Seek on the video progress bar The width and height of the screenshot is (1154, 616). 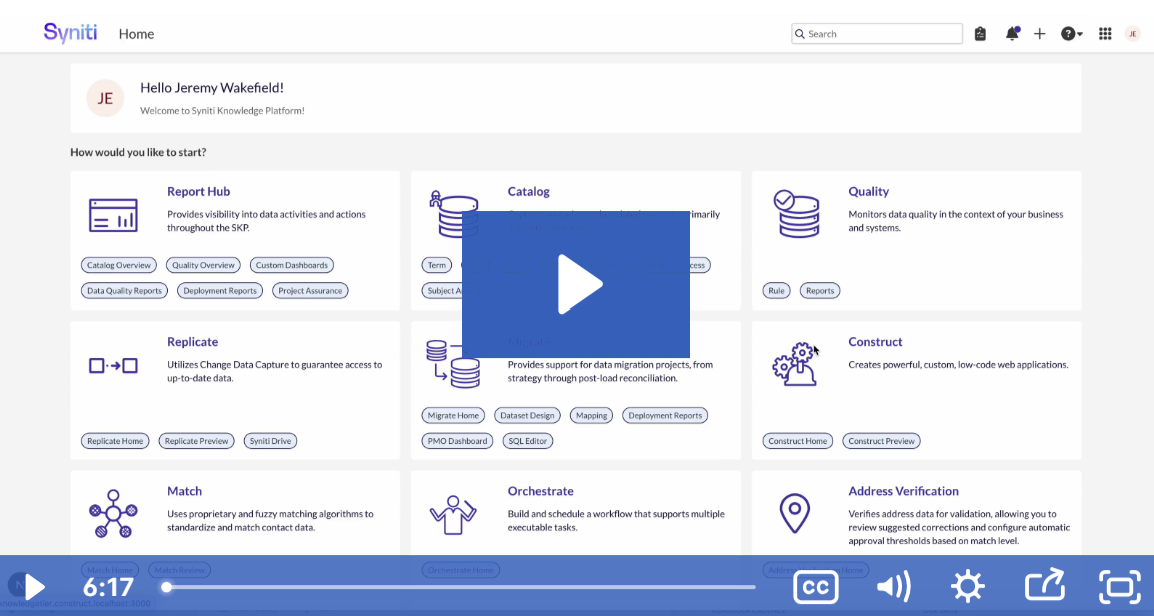[x=461, y=587]
